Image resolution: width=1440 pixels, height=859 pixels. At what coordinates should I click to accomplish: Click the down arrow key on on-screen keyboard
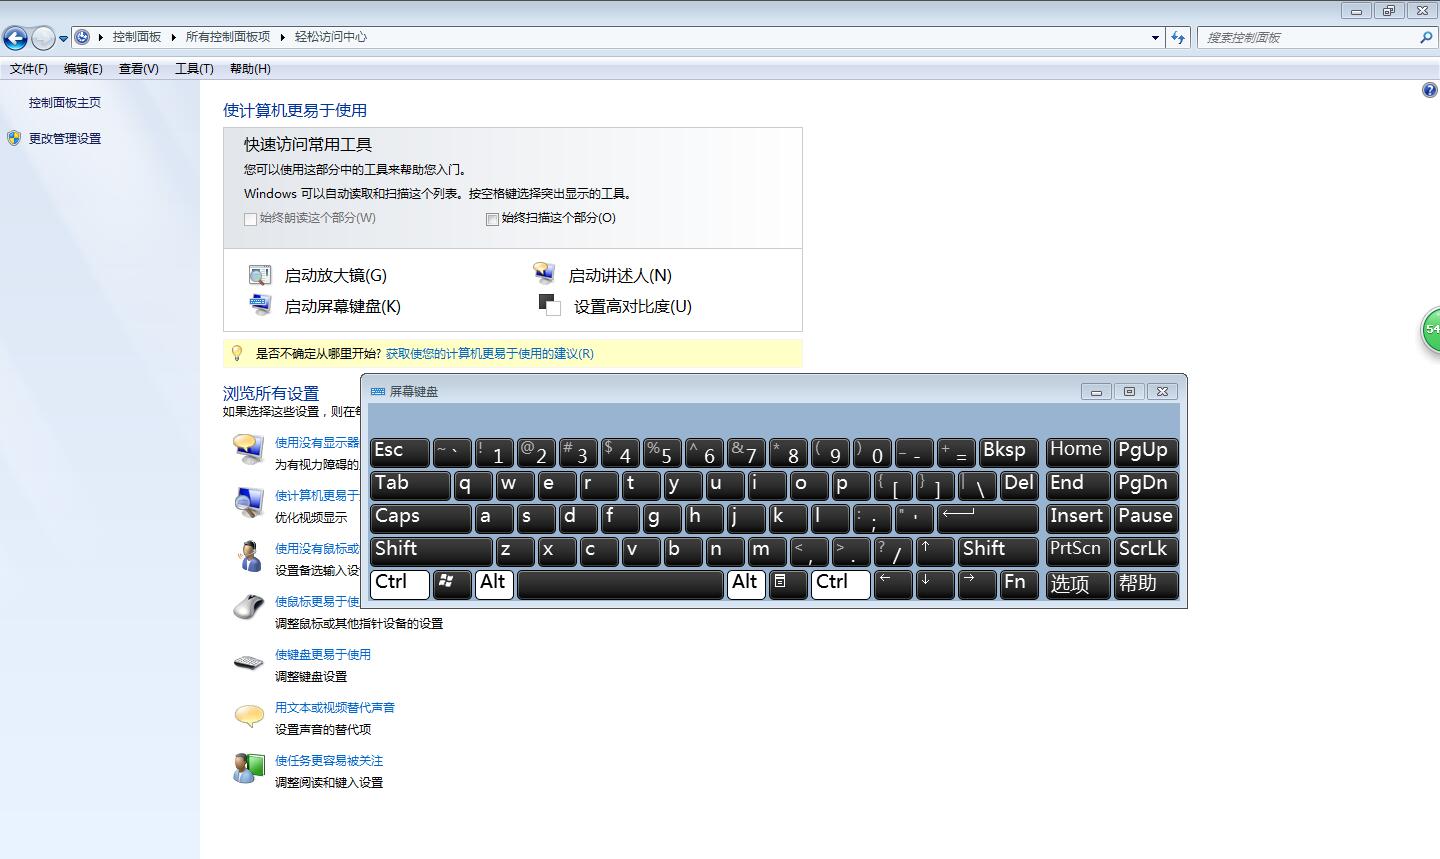[935, 584]
